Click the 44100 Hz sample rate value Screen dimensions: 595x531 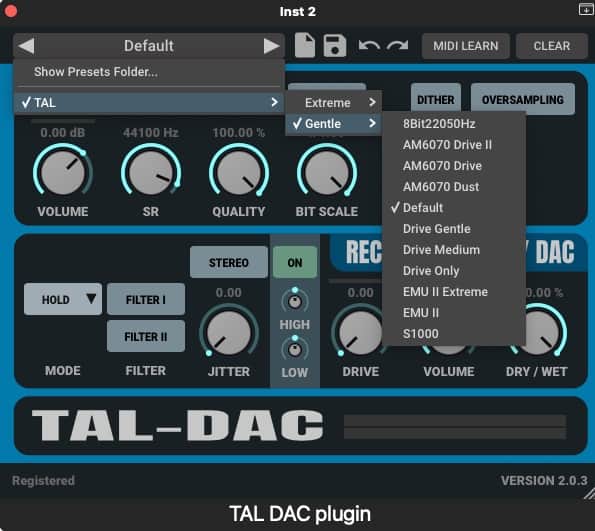tap(151, 132)
